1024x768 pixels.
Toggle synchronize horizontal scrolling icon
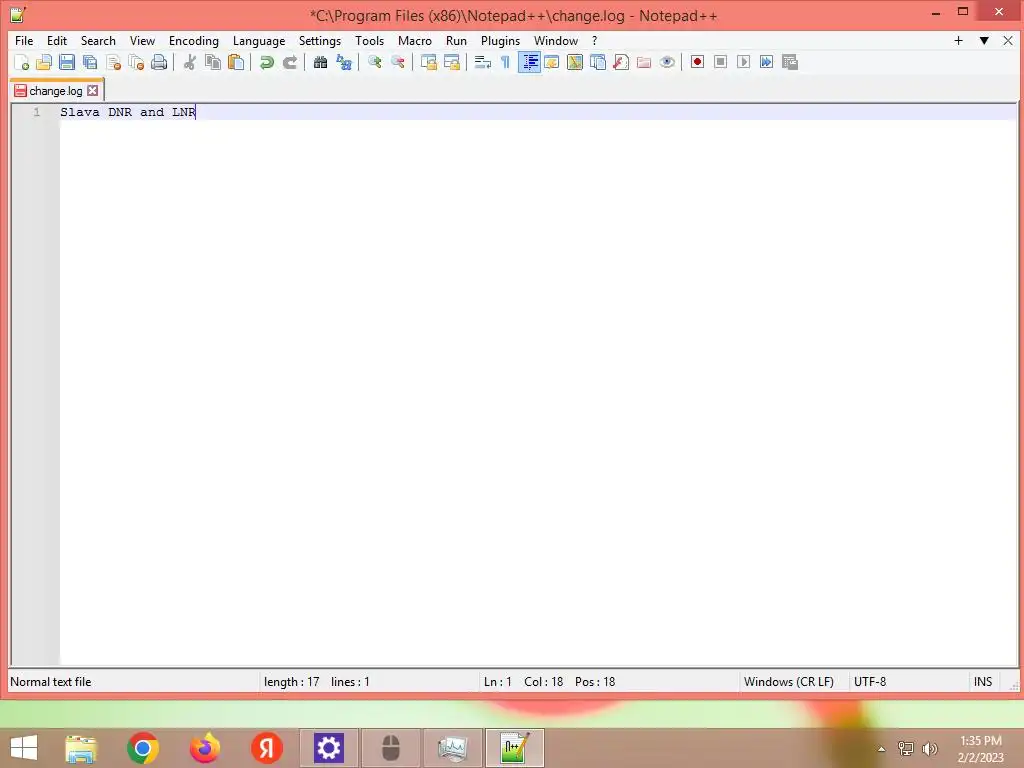(451, 63)
